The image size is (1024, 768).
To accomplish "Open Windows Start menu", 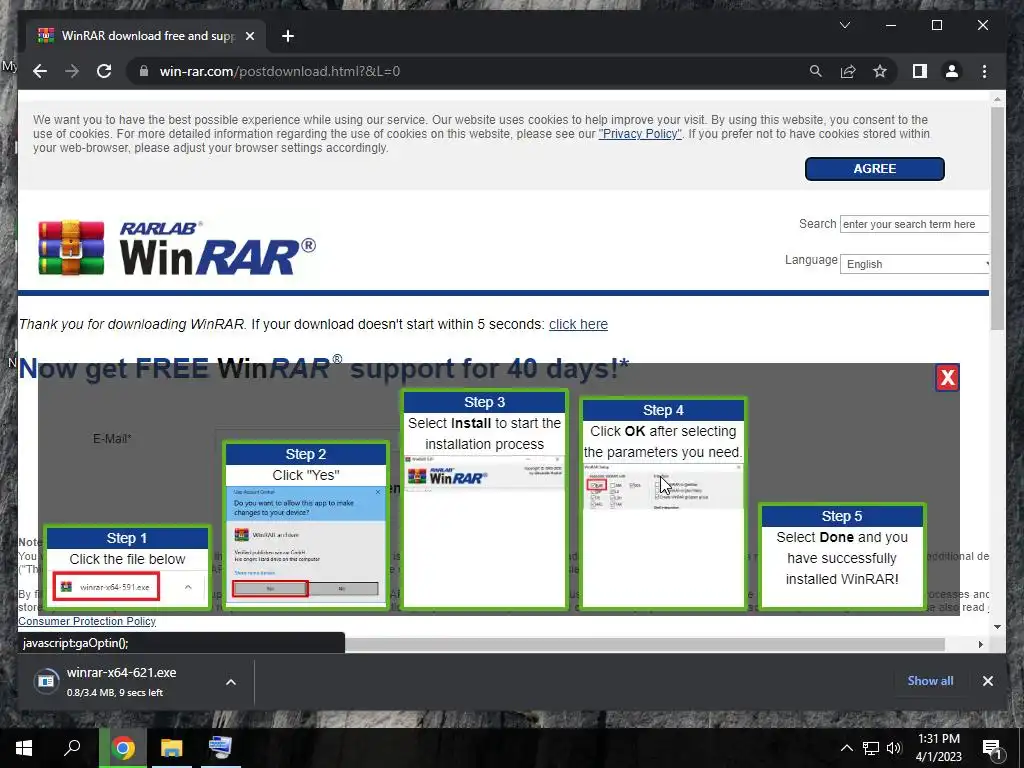I will (x=24, y=748).
